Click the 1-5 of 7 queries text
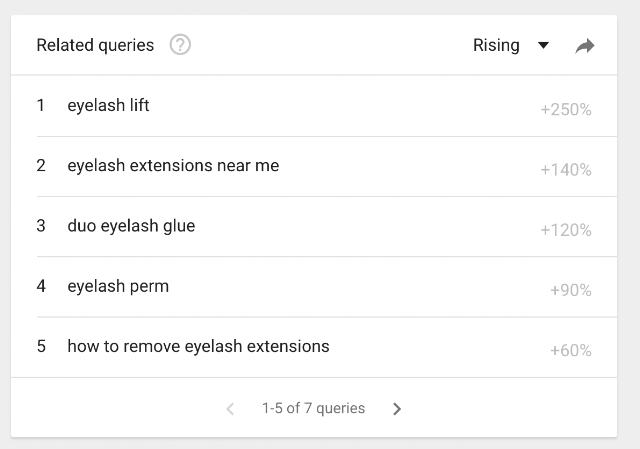The image size is (640, 449). (x=313, y=408)
